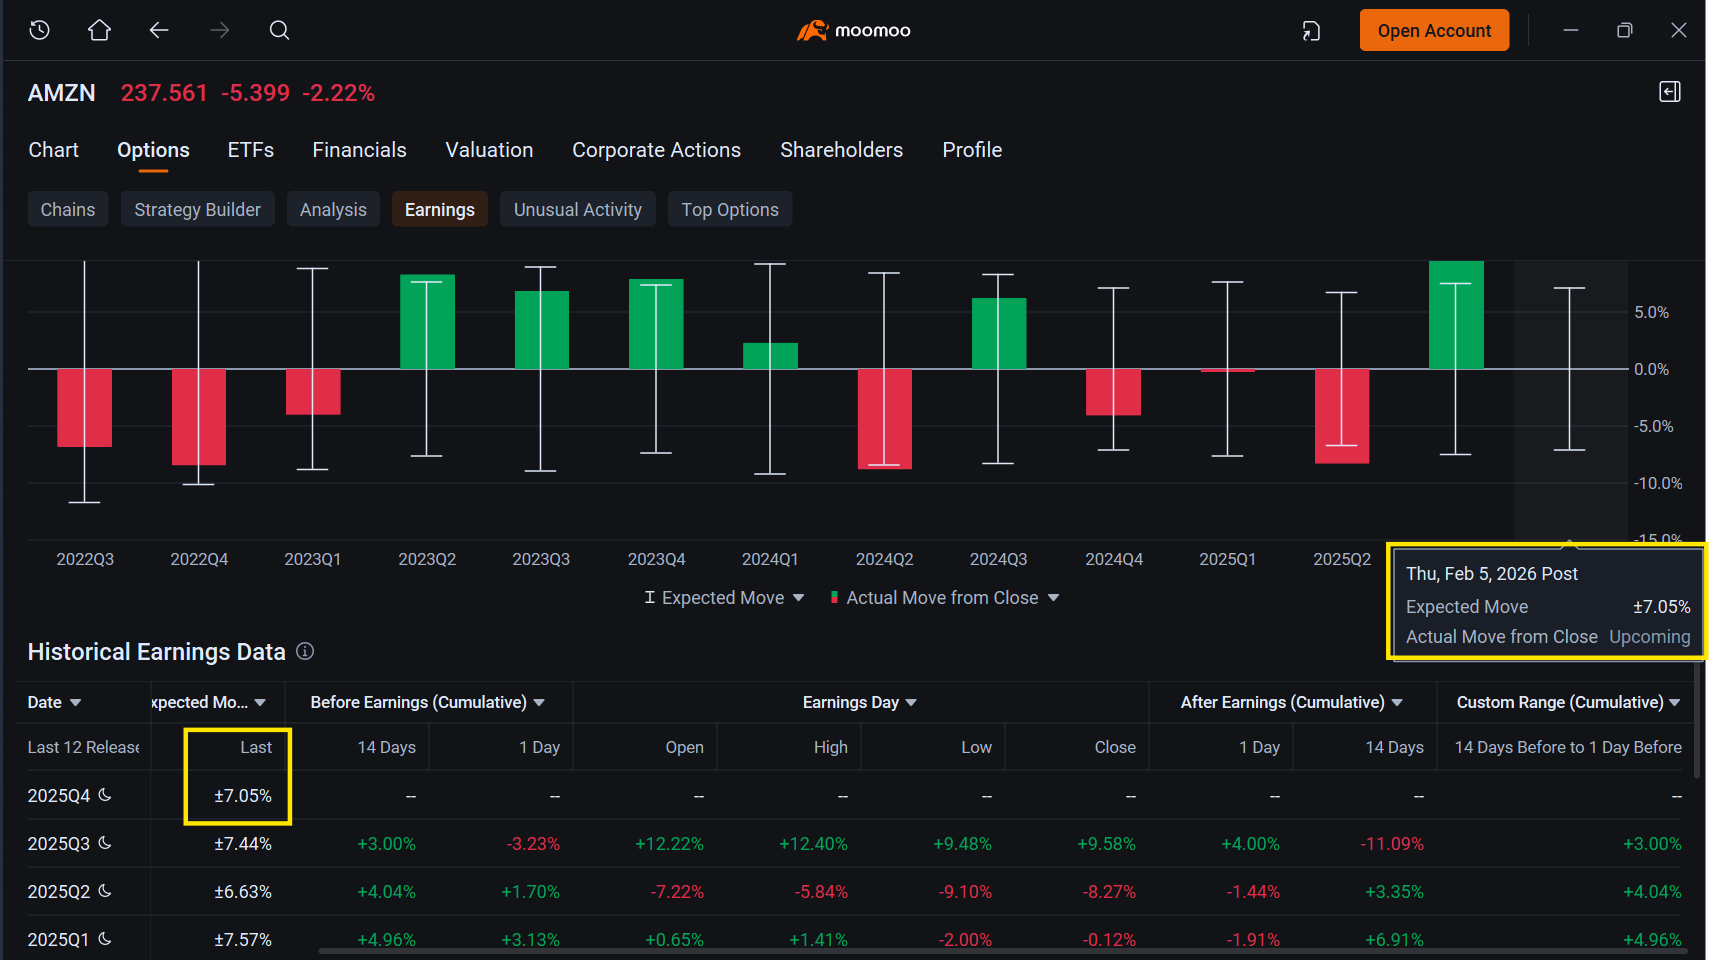Click the 2023Q2 green earnings bar

click(x=427, y=322)
